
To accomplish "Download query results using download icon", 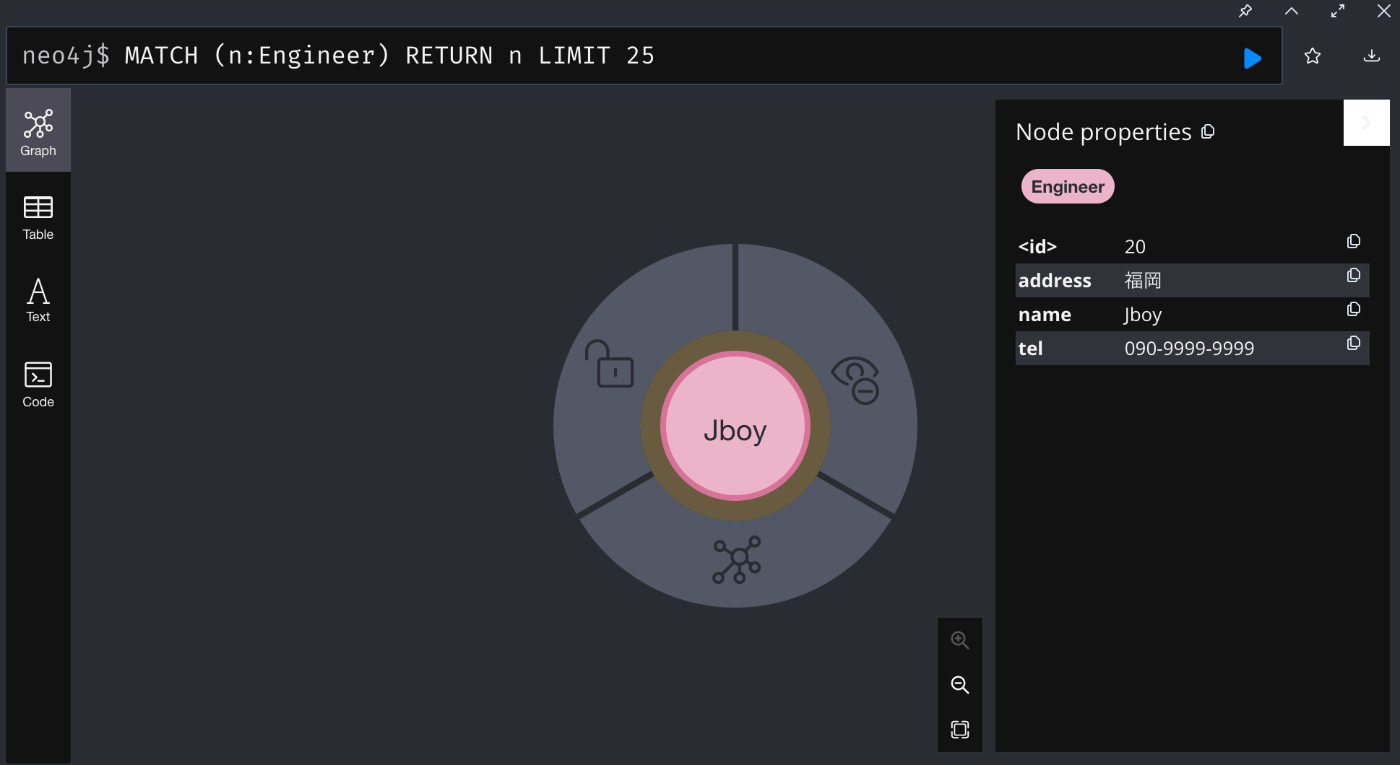I will click(1372, 57).
